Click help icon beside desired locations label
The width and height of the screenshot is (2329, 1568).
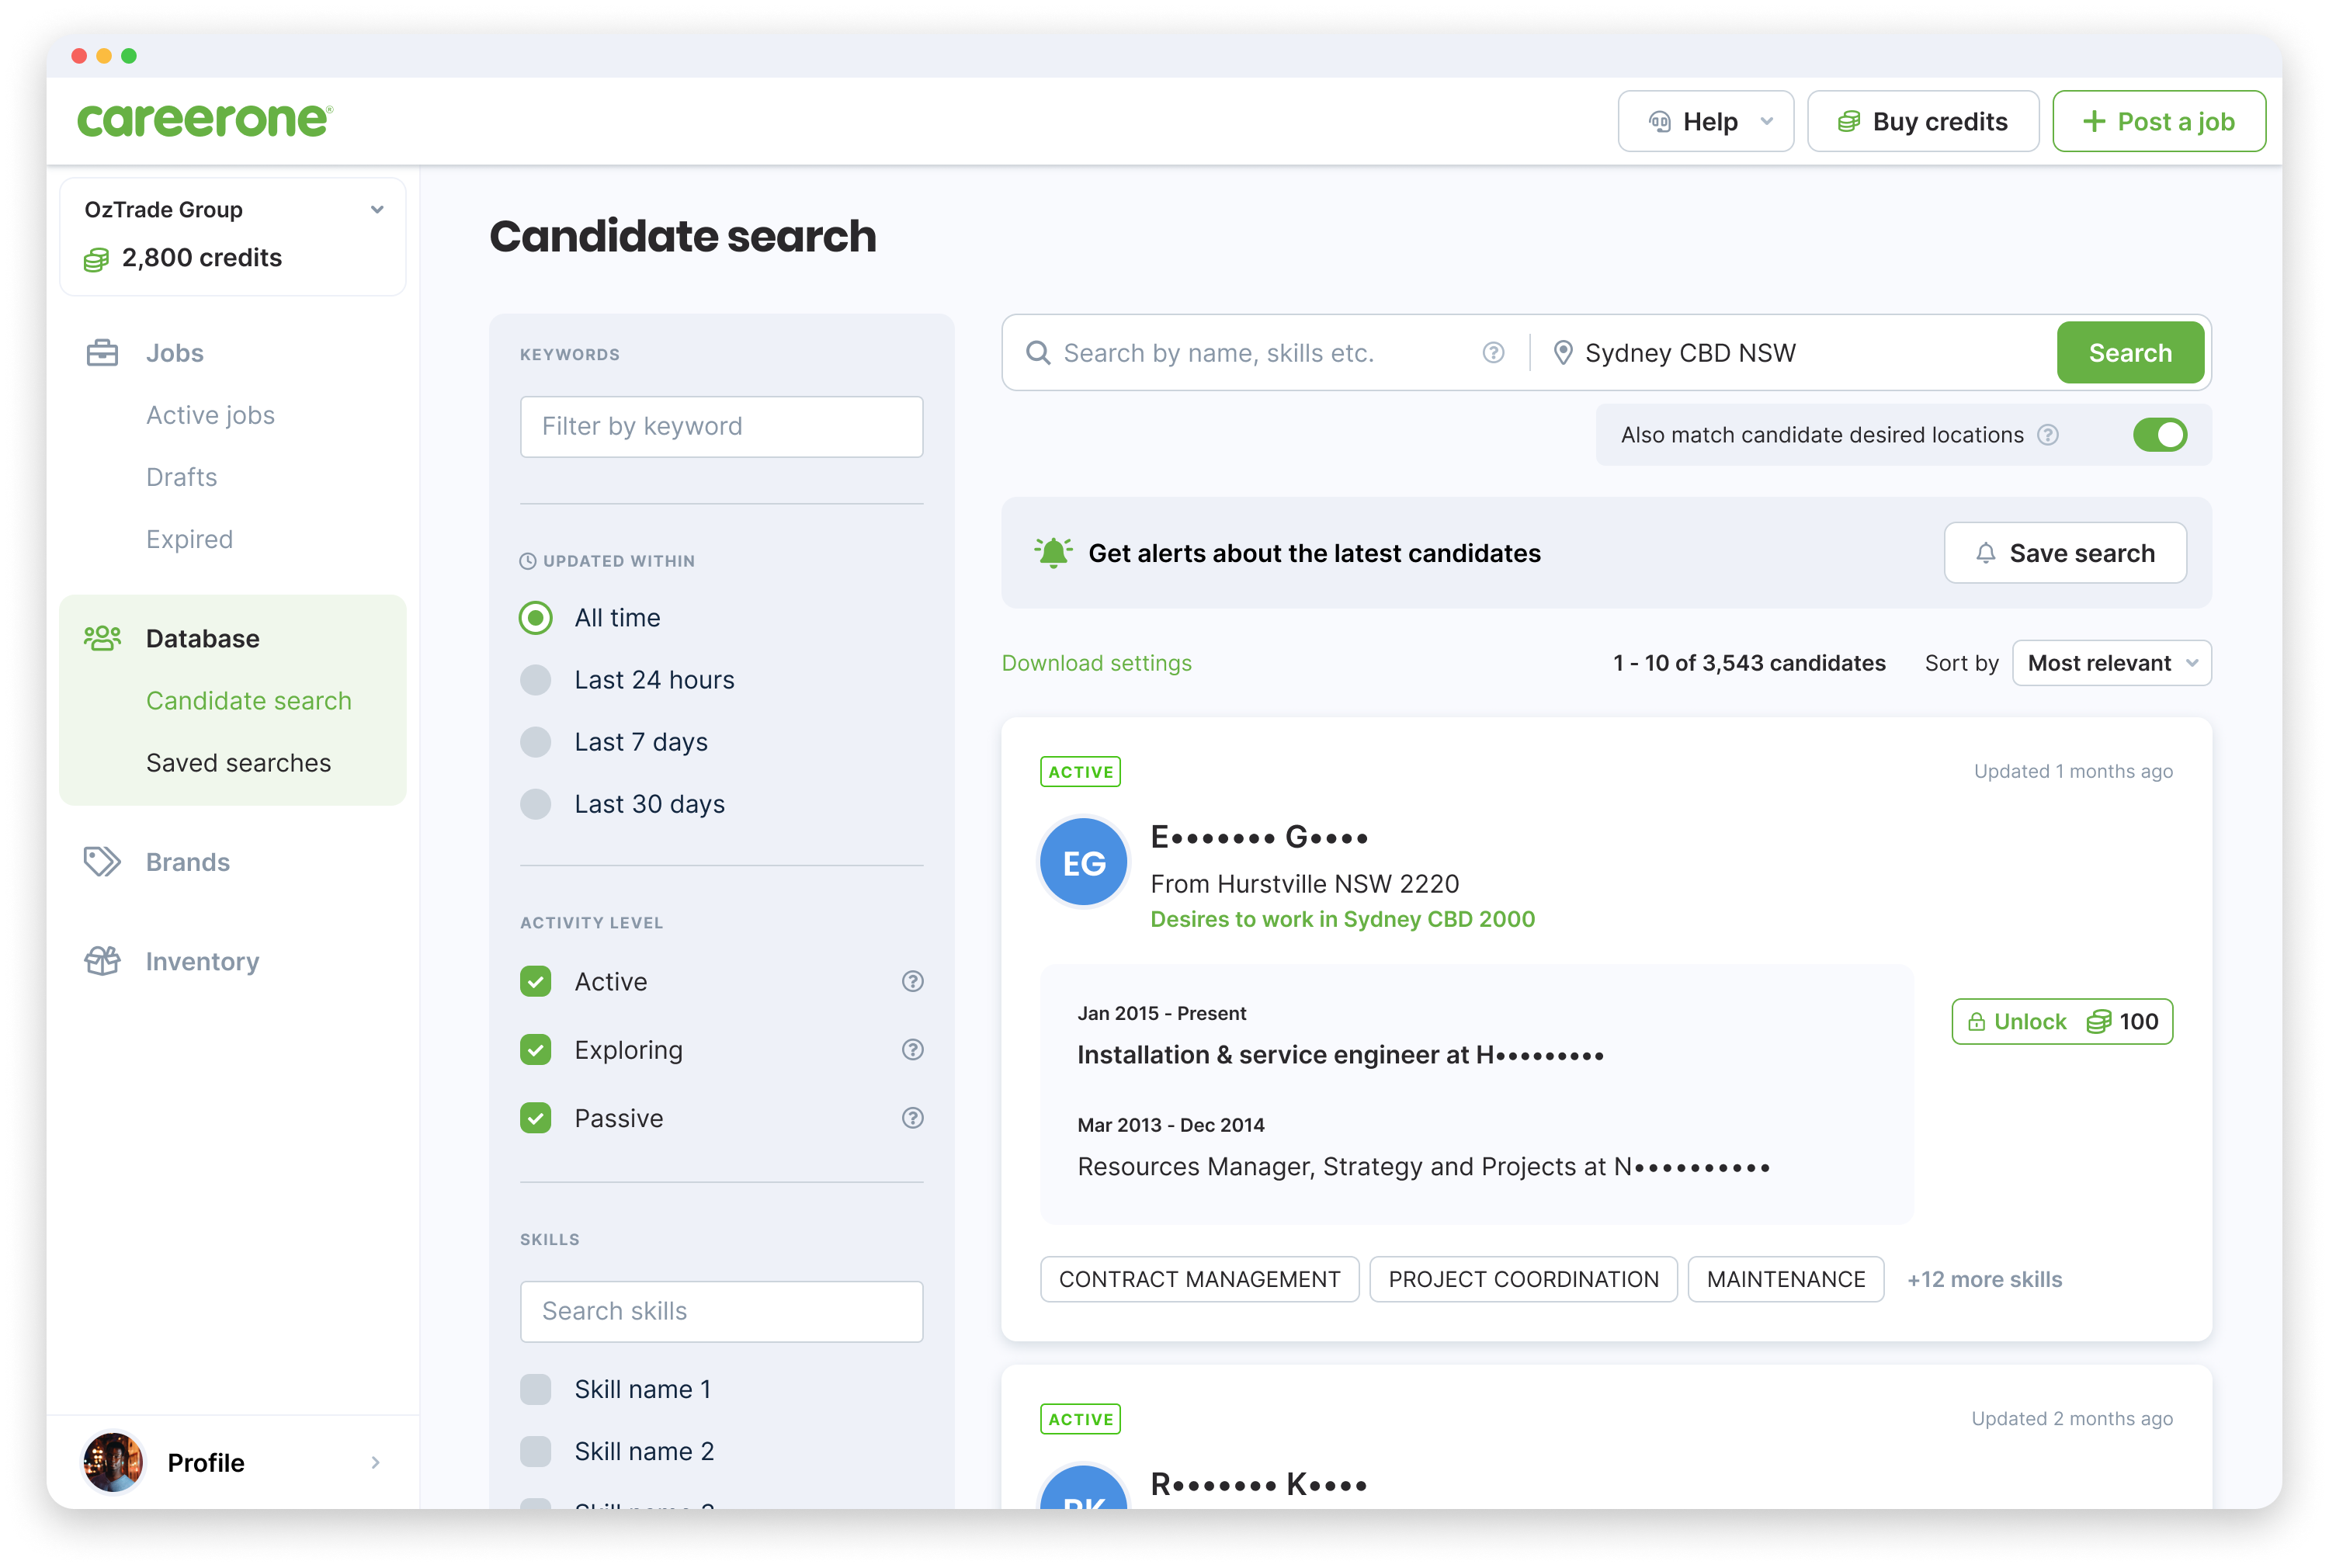[2048, 435]
